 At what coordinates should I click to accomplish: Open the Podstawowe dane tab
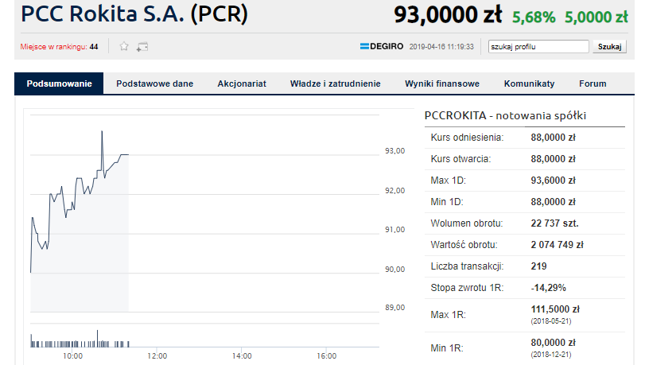(x=155, y=84)
